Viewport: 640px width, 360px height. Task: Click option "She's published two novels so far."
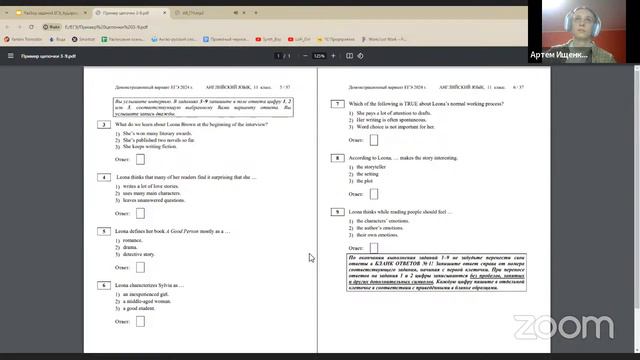click(159, 140)
